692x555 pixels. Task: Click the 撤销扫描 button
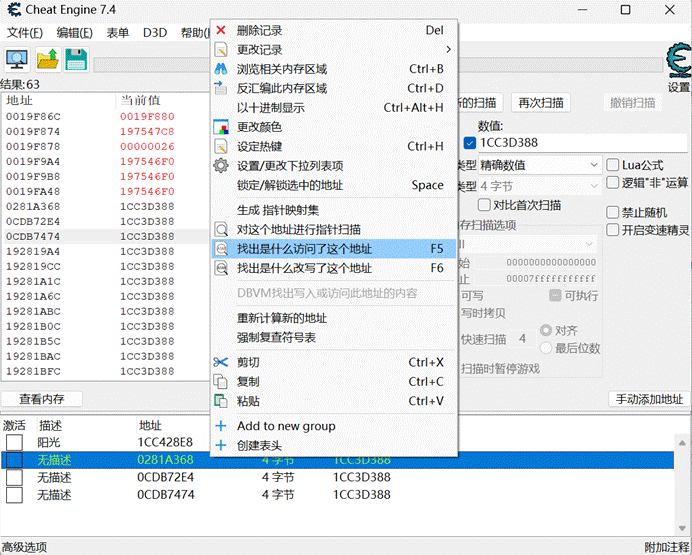click(x=632, y=103)
